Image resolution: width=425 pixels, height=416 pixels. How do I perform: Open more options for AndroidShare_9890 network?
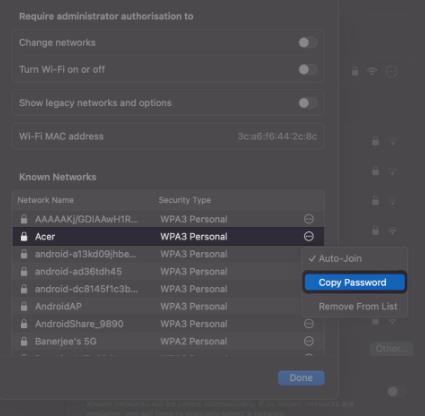[309, 324]
